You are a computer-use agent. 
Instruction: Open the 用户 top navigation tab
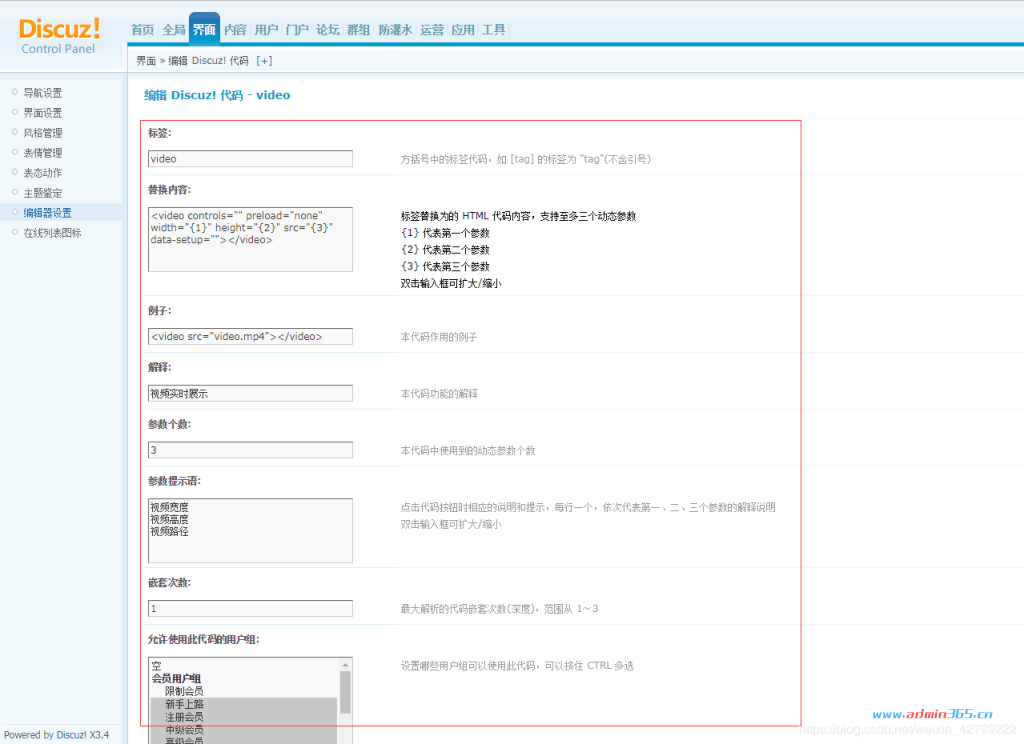[x=266, y=29]
